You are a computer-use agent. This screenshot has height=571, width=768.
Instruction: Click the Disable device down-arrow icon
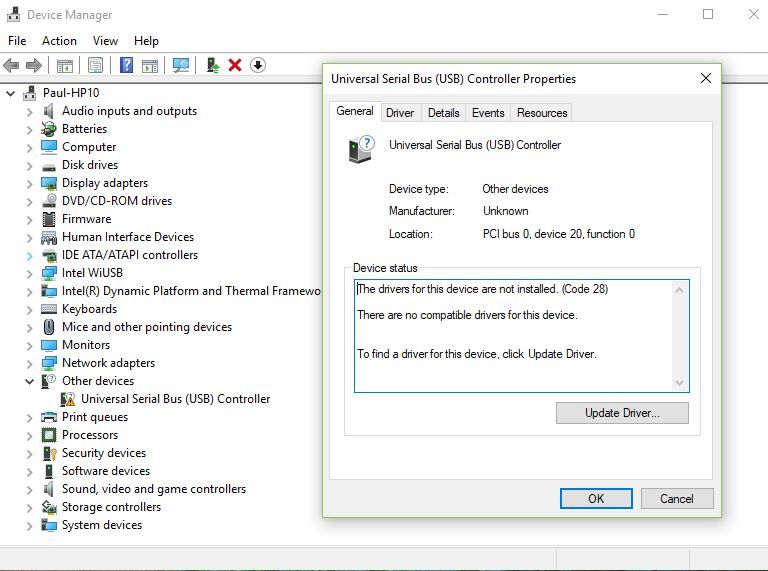click(x=258, y=65)
